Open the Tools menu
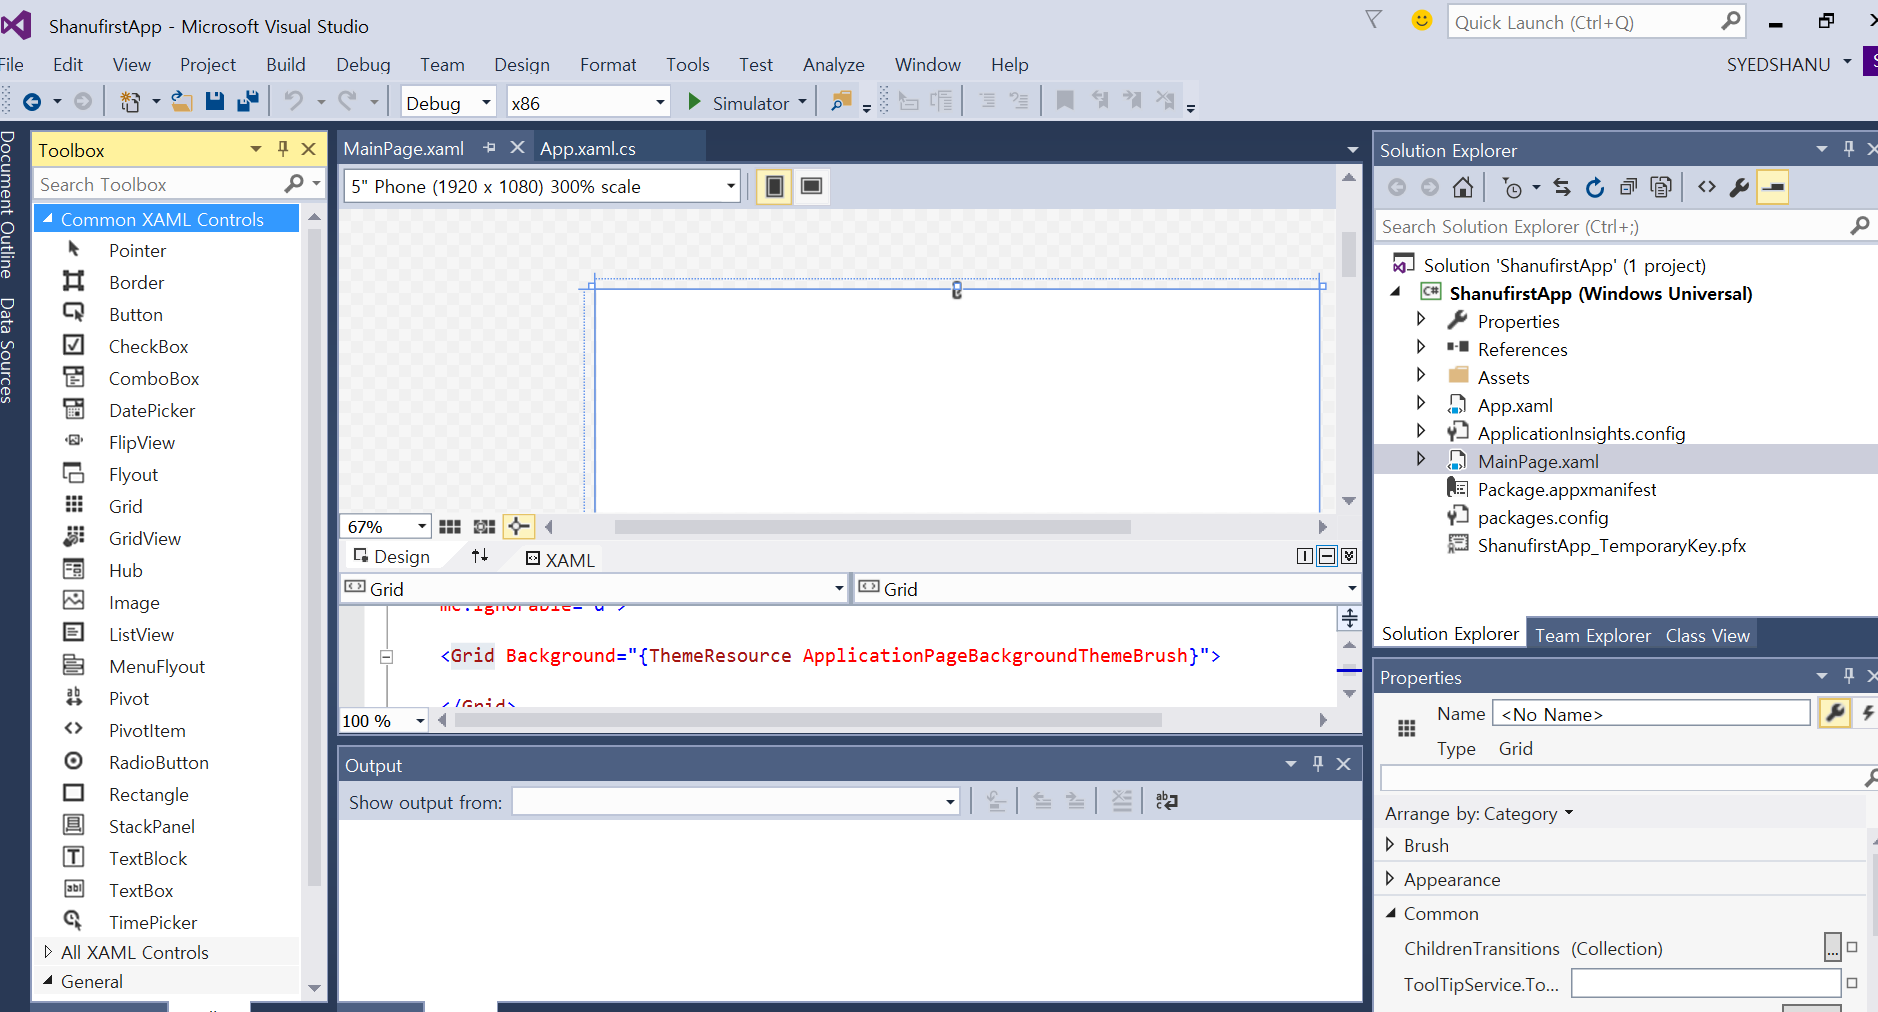The width and height of the screenshot is (1878, 1012). click(x=688, y=64)
